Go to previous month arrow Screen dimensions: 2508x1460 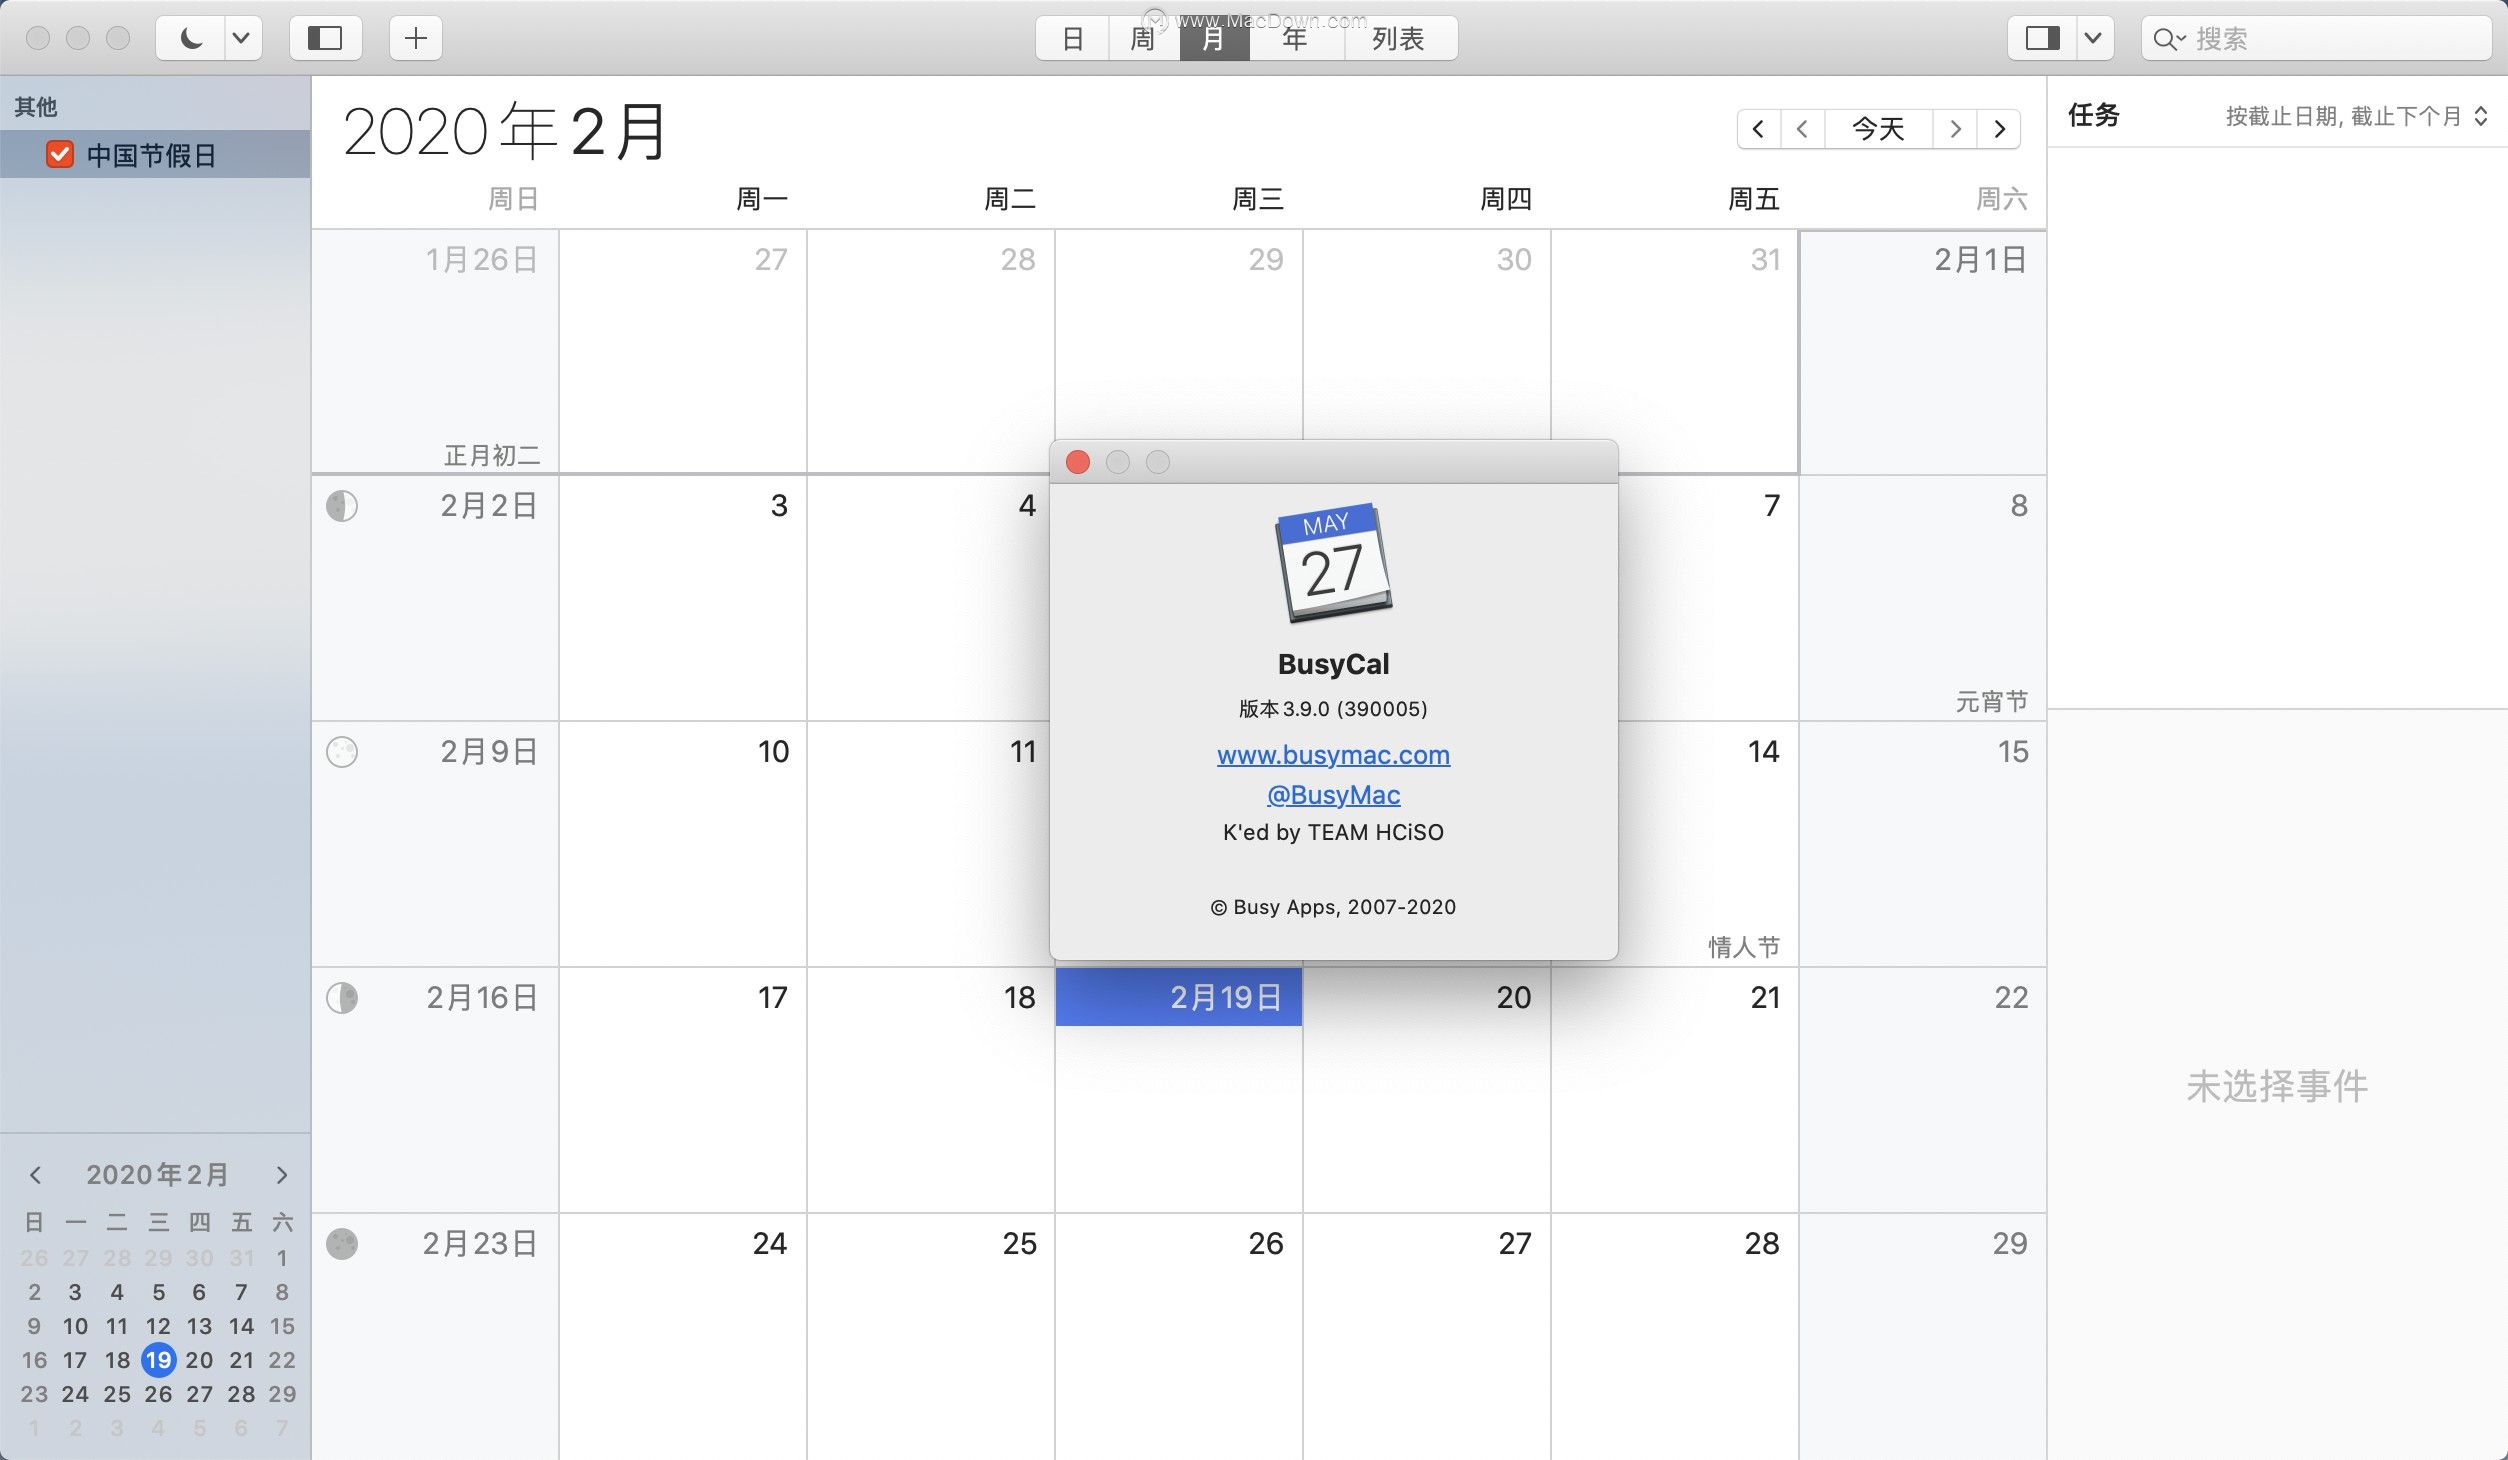(x=1803, y=128)
